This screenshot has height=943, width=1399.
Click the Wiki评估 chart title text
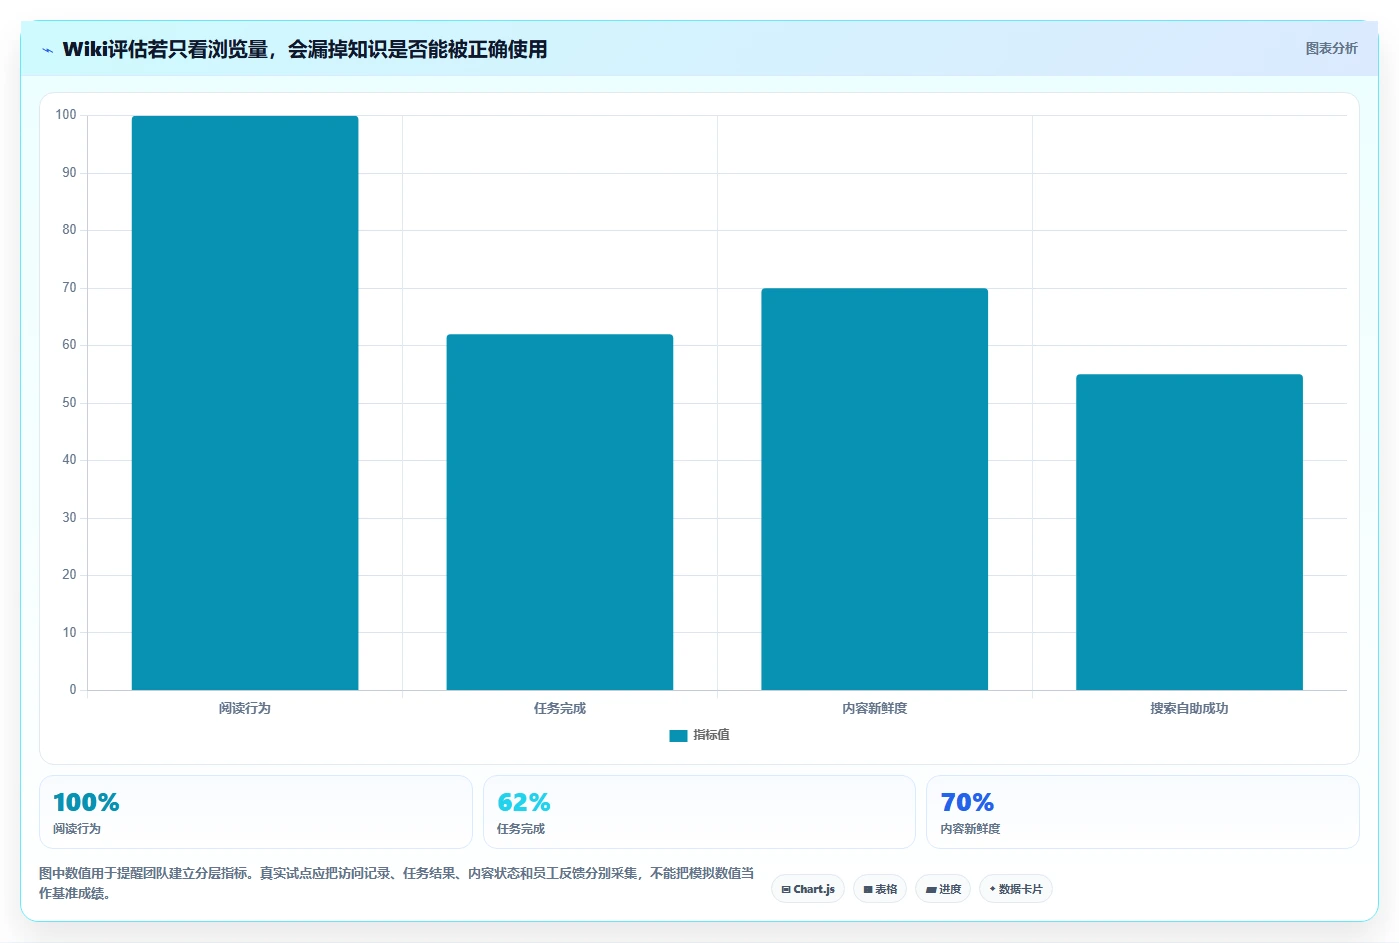305,49
